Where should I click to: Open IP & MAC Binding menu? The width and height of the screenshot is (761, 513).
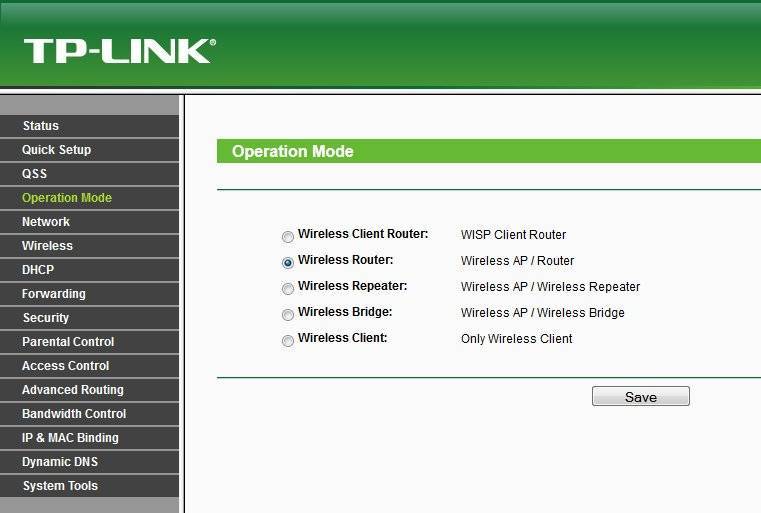89,438
